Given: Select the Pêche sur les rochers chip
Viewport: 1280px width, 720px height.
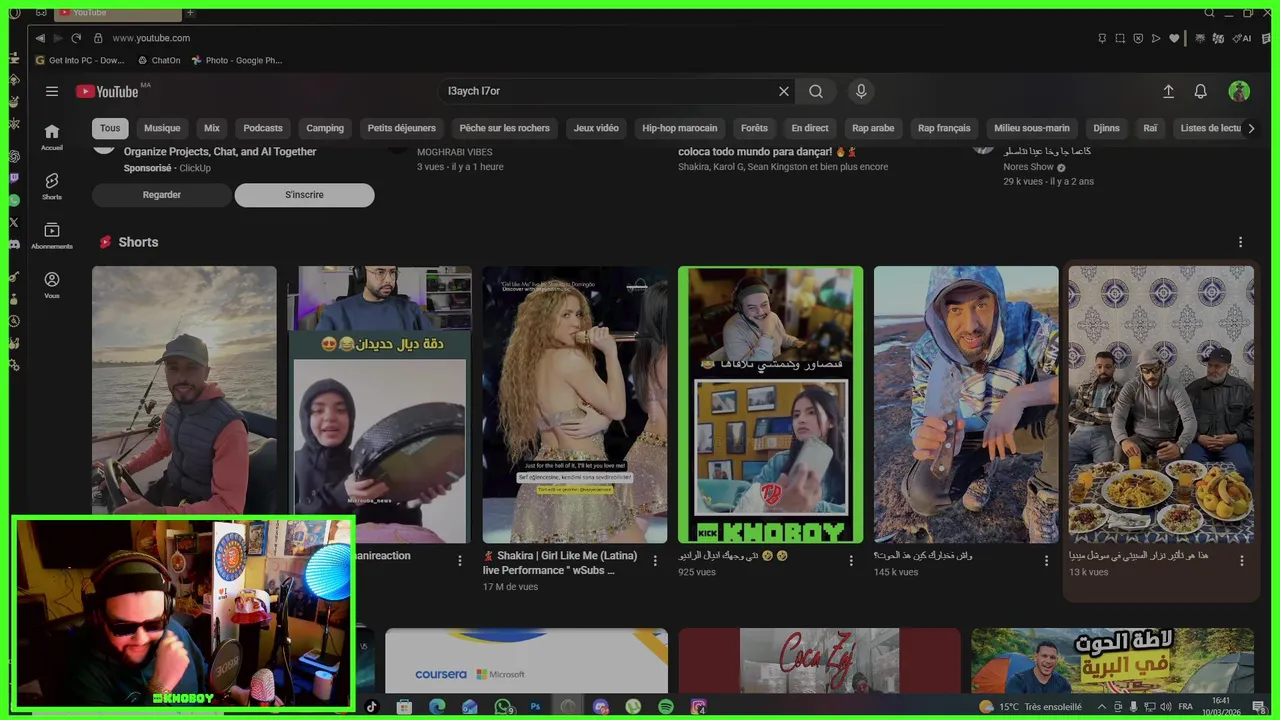Looking at the screenshot, I should coord(505,128).
